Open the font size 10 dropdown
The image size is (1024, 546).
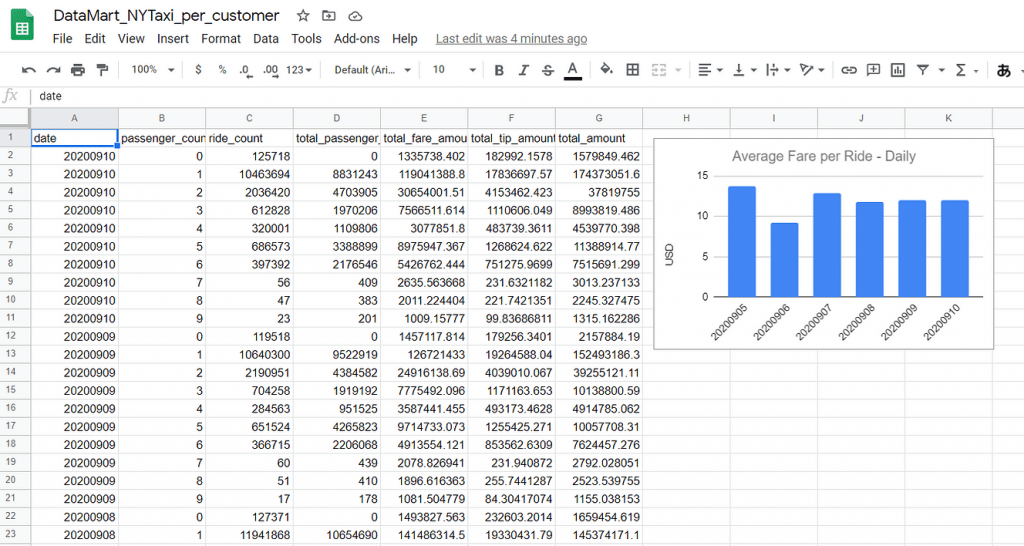(454, 70)
